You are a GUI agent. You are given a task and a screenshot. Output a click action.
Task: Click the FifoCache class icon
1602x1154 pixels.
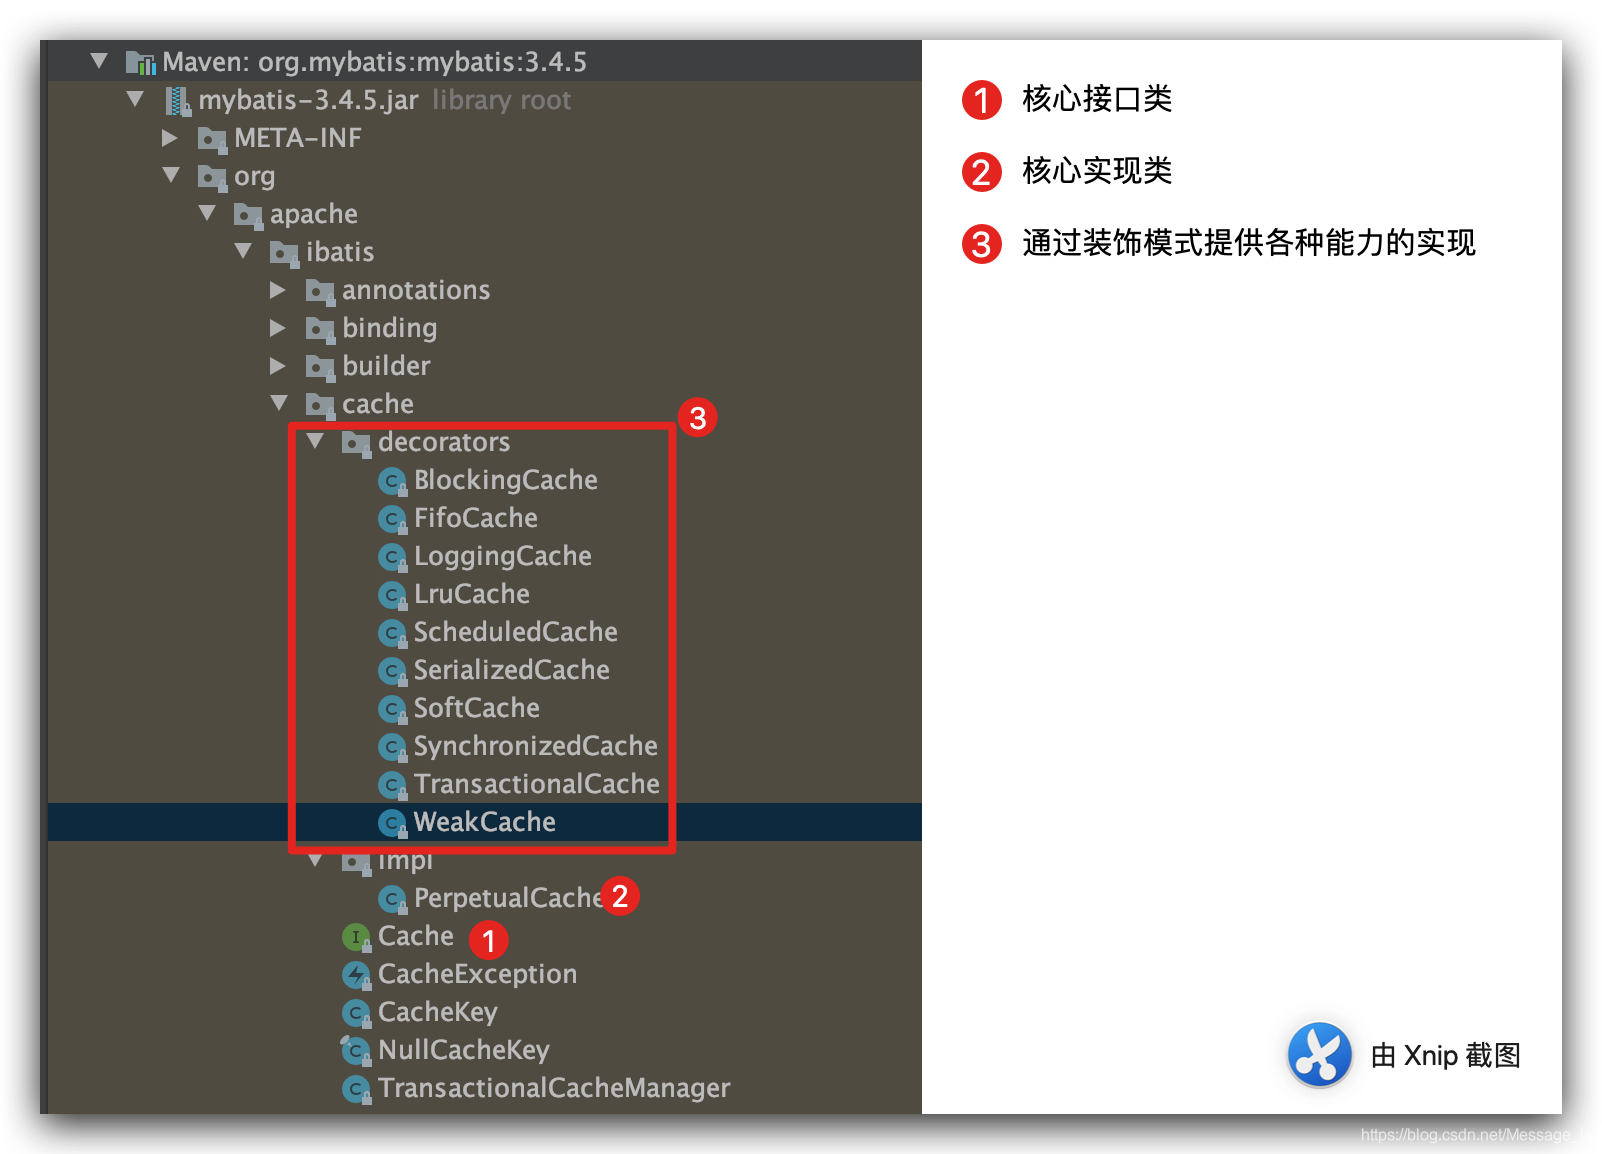click(x=392, y=519)
